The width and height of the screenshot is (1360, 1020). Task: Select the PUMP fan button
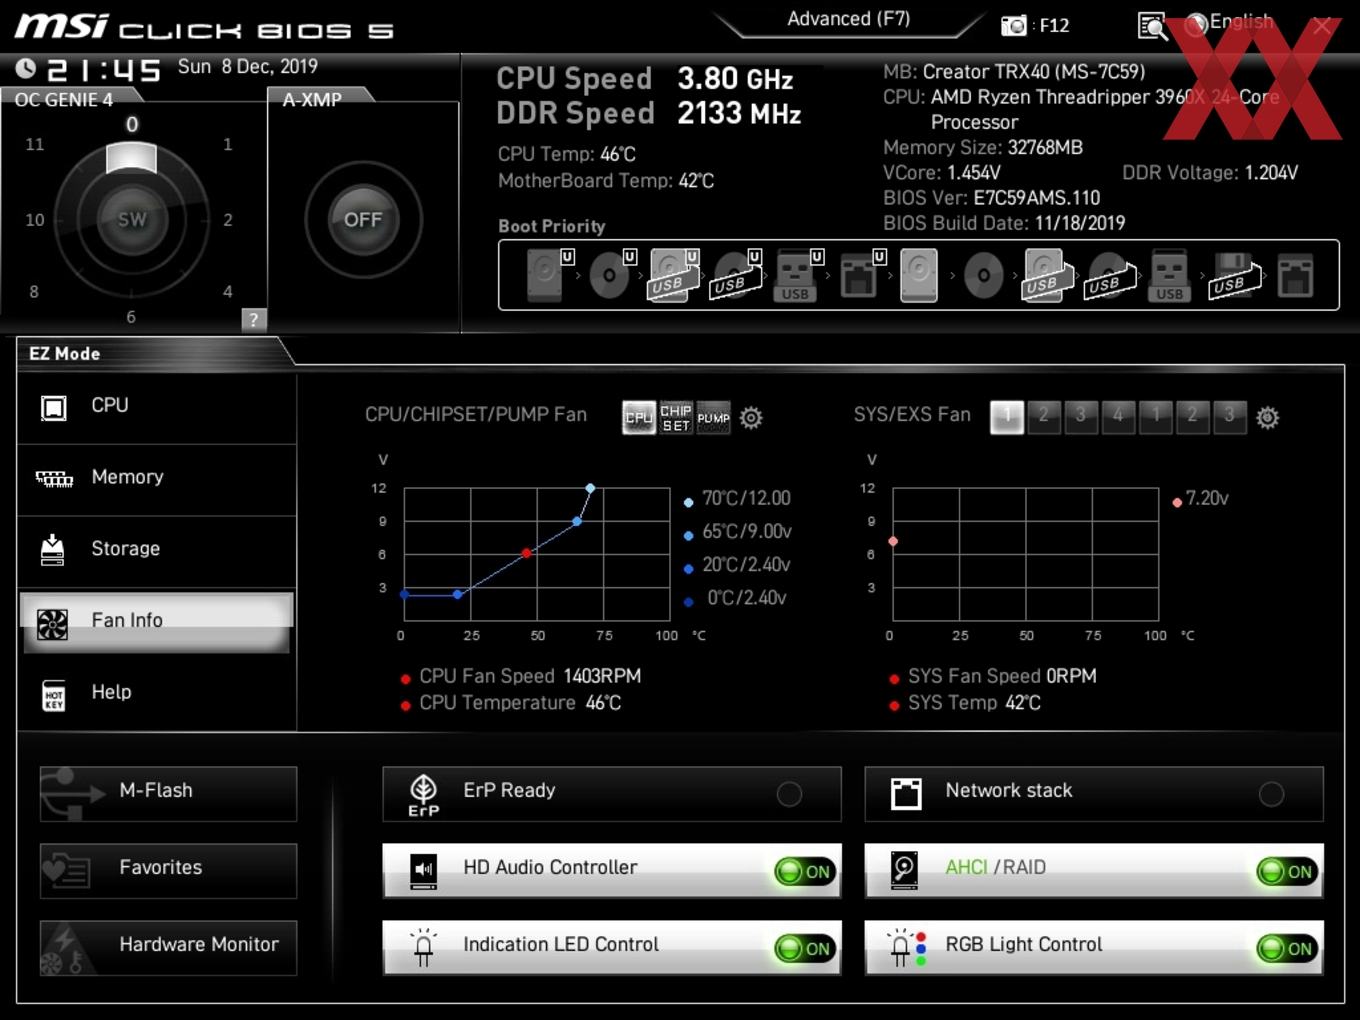click(x=713, y=417)
